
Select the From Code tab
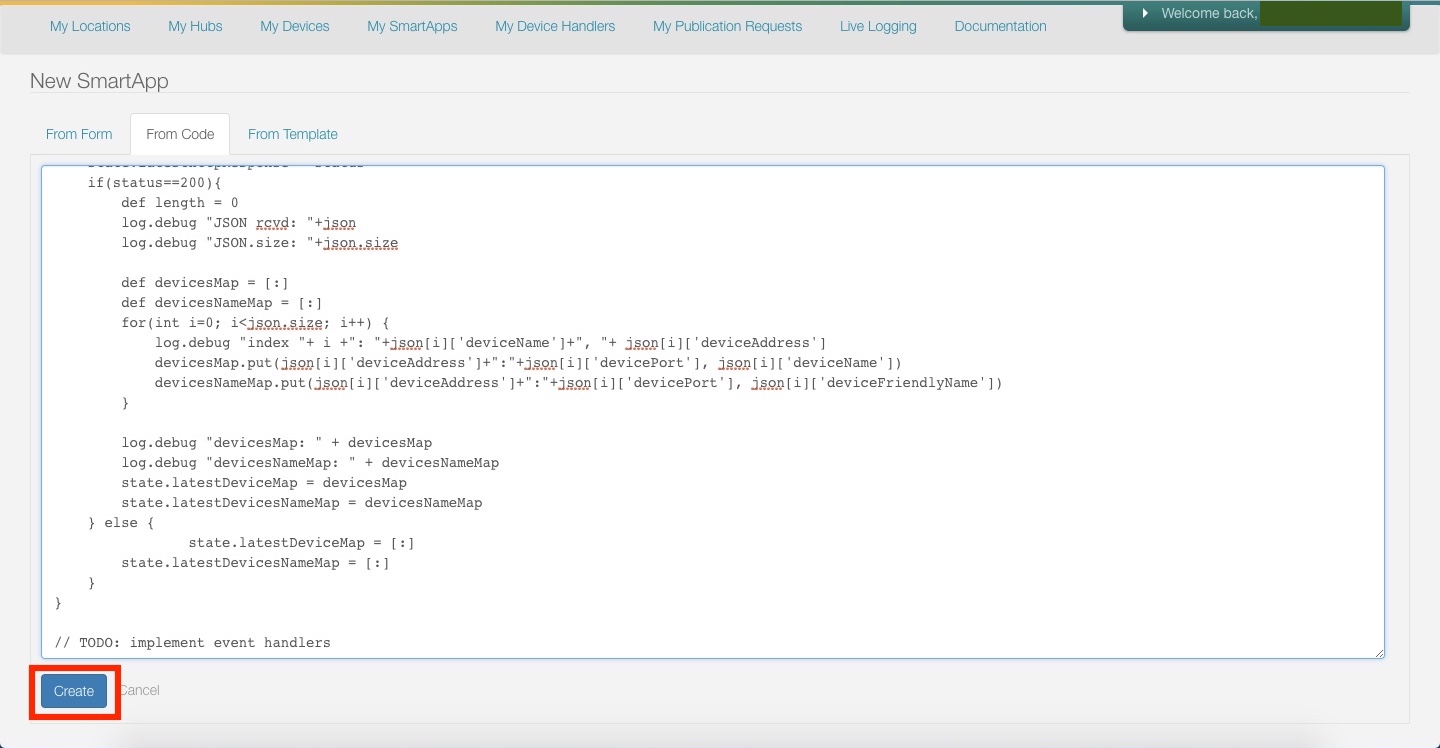pos(180,134)
